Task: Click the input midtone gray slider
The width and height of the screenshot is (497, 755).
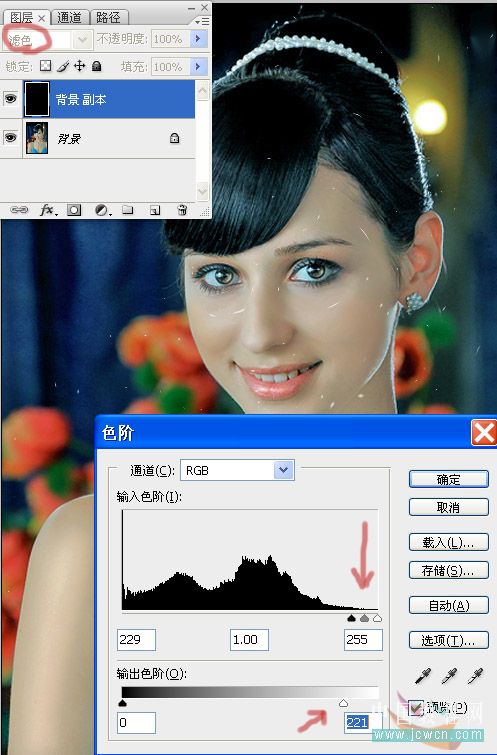Action: pyautogui.click(x=365, y=618)
